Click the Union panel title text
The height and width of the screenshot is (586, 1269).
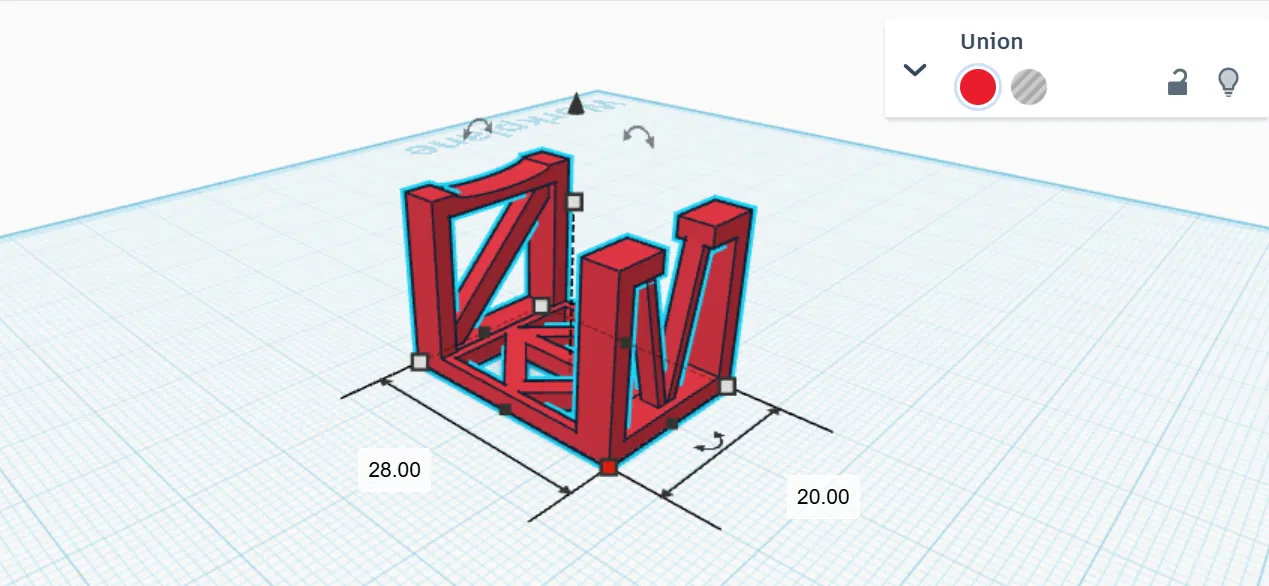pos(992,42)
